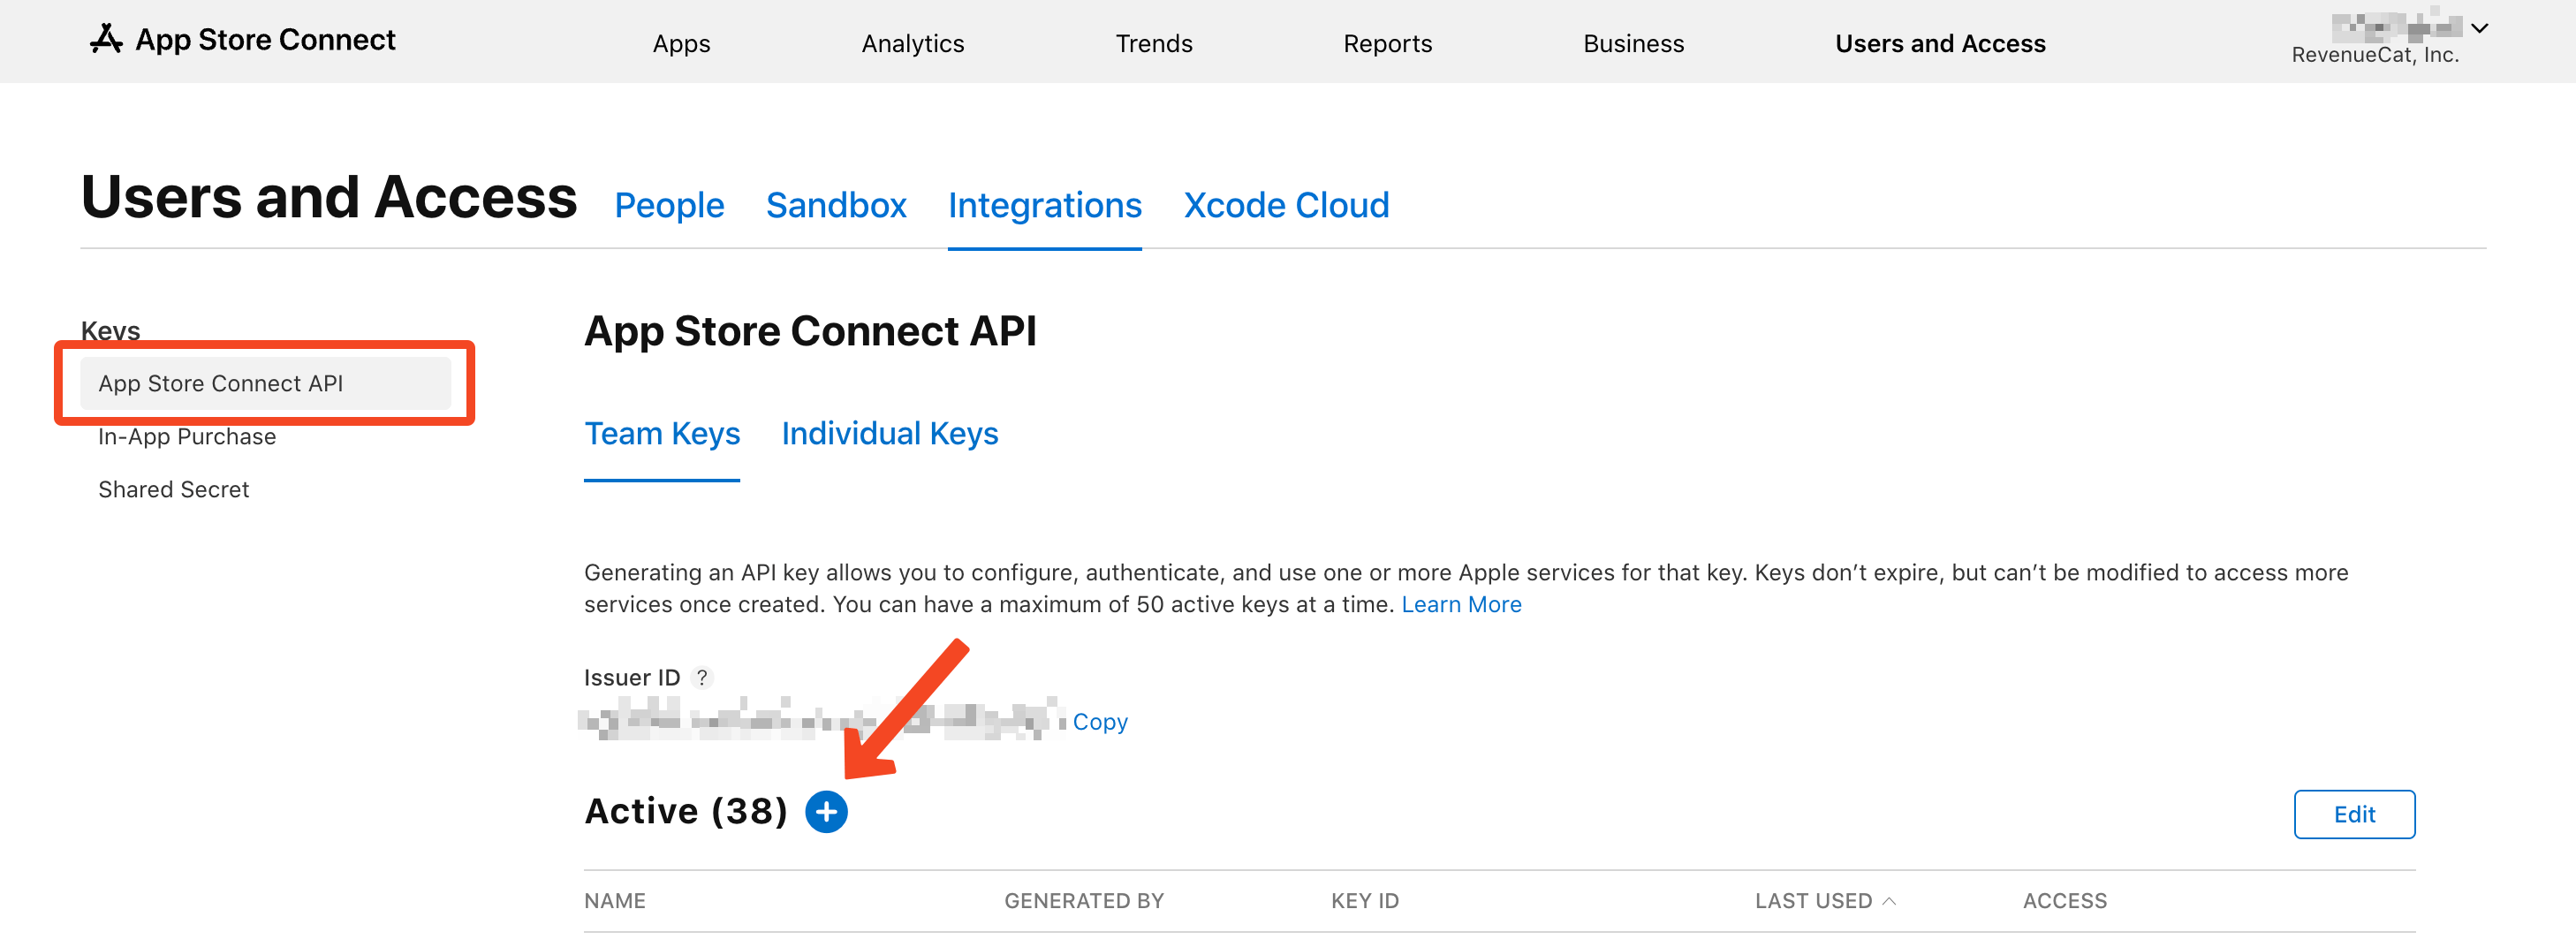This screenshot has height=947, width=2576.
Task: Expand the account switcher chevron
Action: pos(2479,29)
